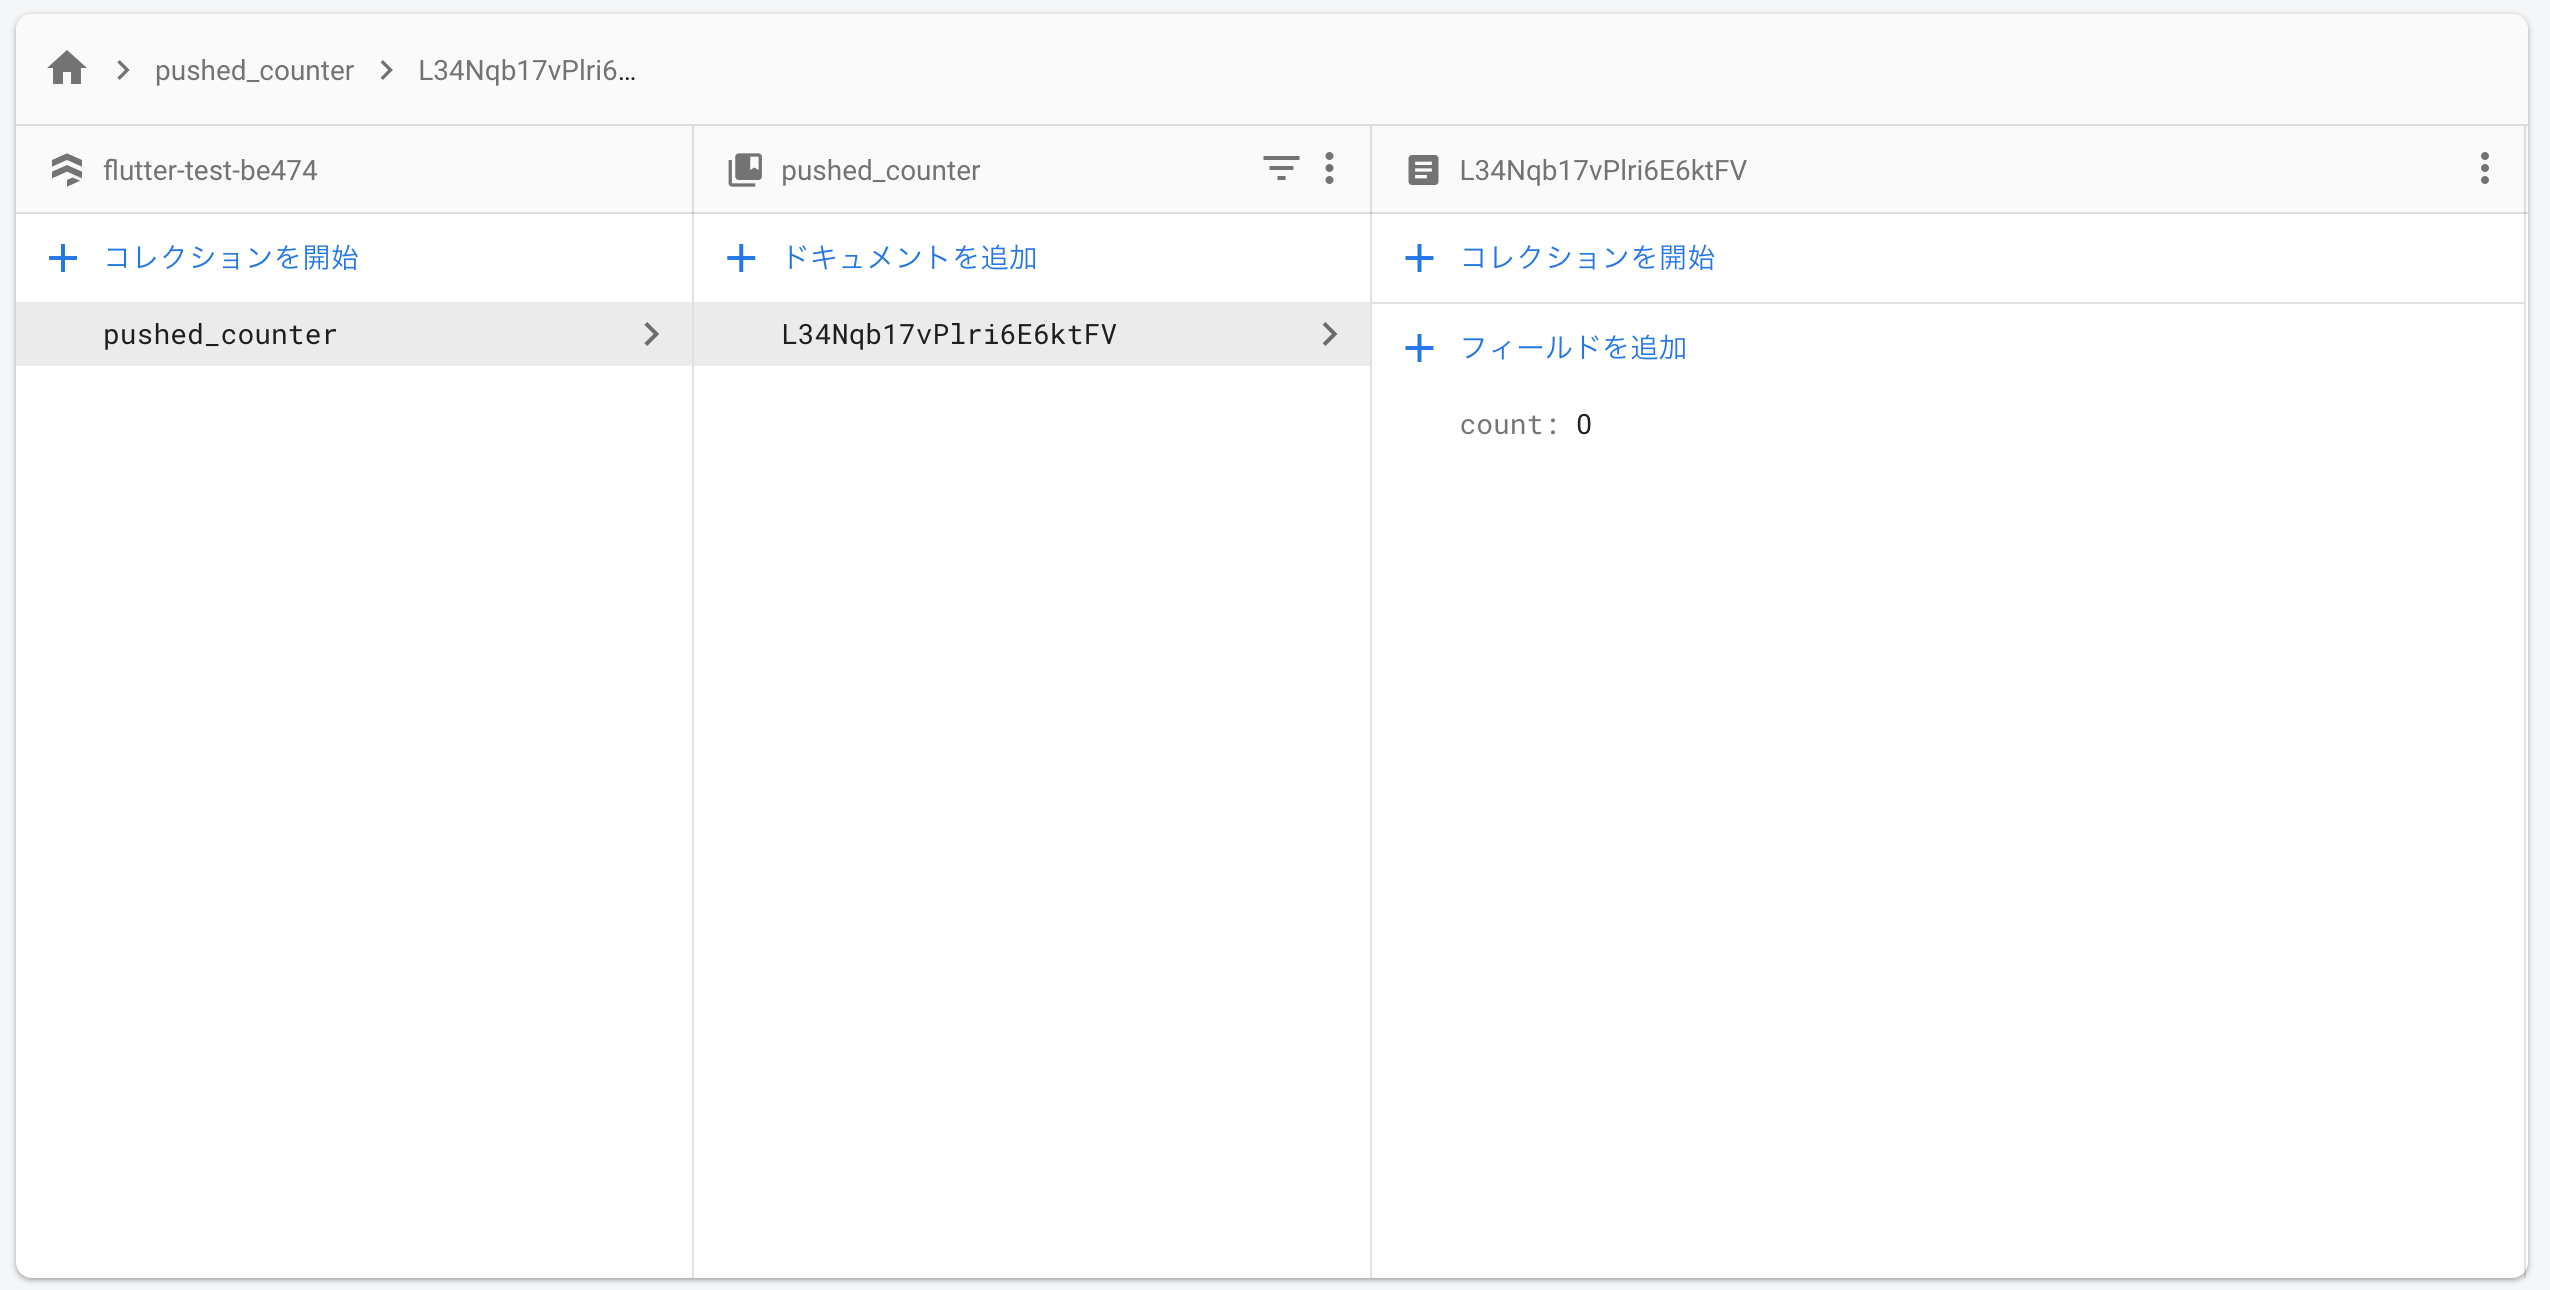
Task: Click the plus icon beside ドキュメントを追加
Action: (741, 258)
